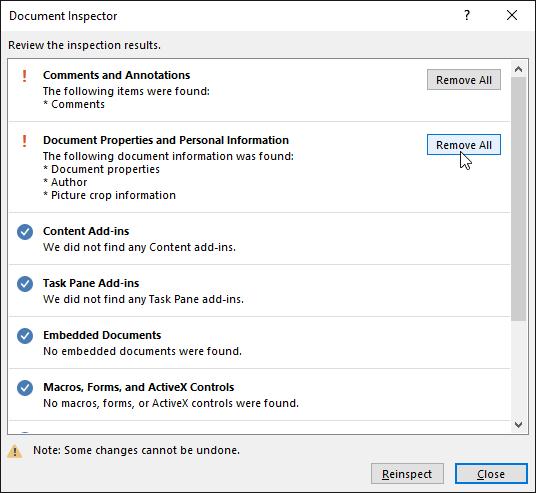Click the Document Inspector title text
This screenshot has width=536, height=493.
[x=63, y=16]
